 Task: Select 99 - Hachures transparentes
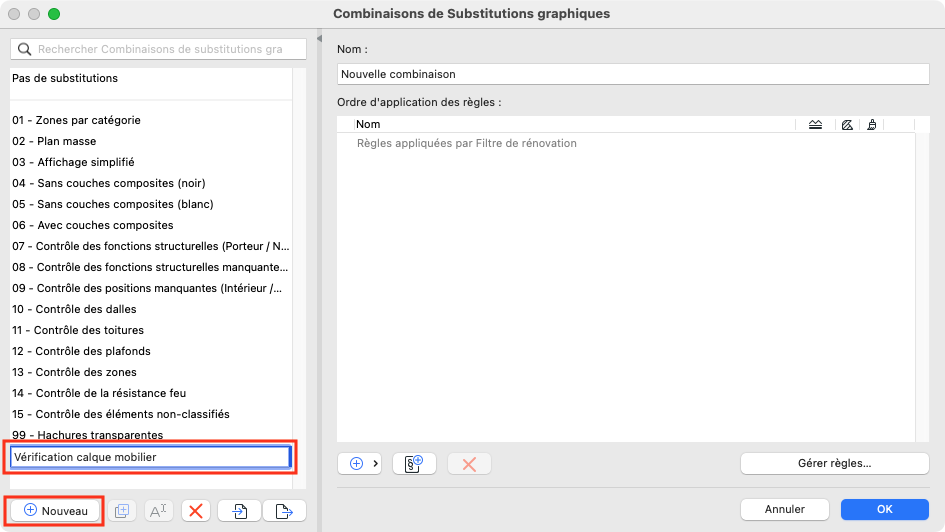pyautogui.click(x=151, y=435)
